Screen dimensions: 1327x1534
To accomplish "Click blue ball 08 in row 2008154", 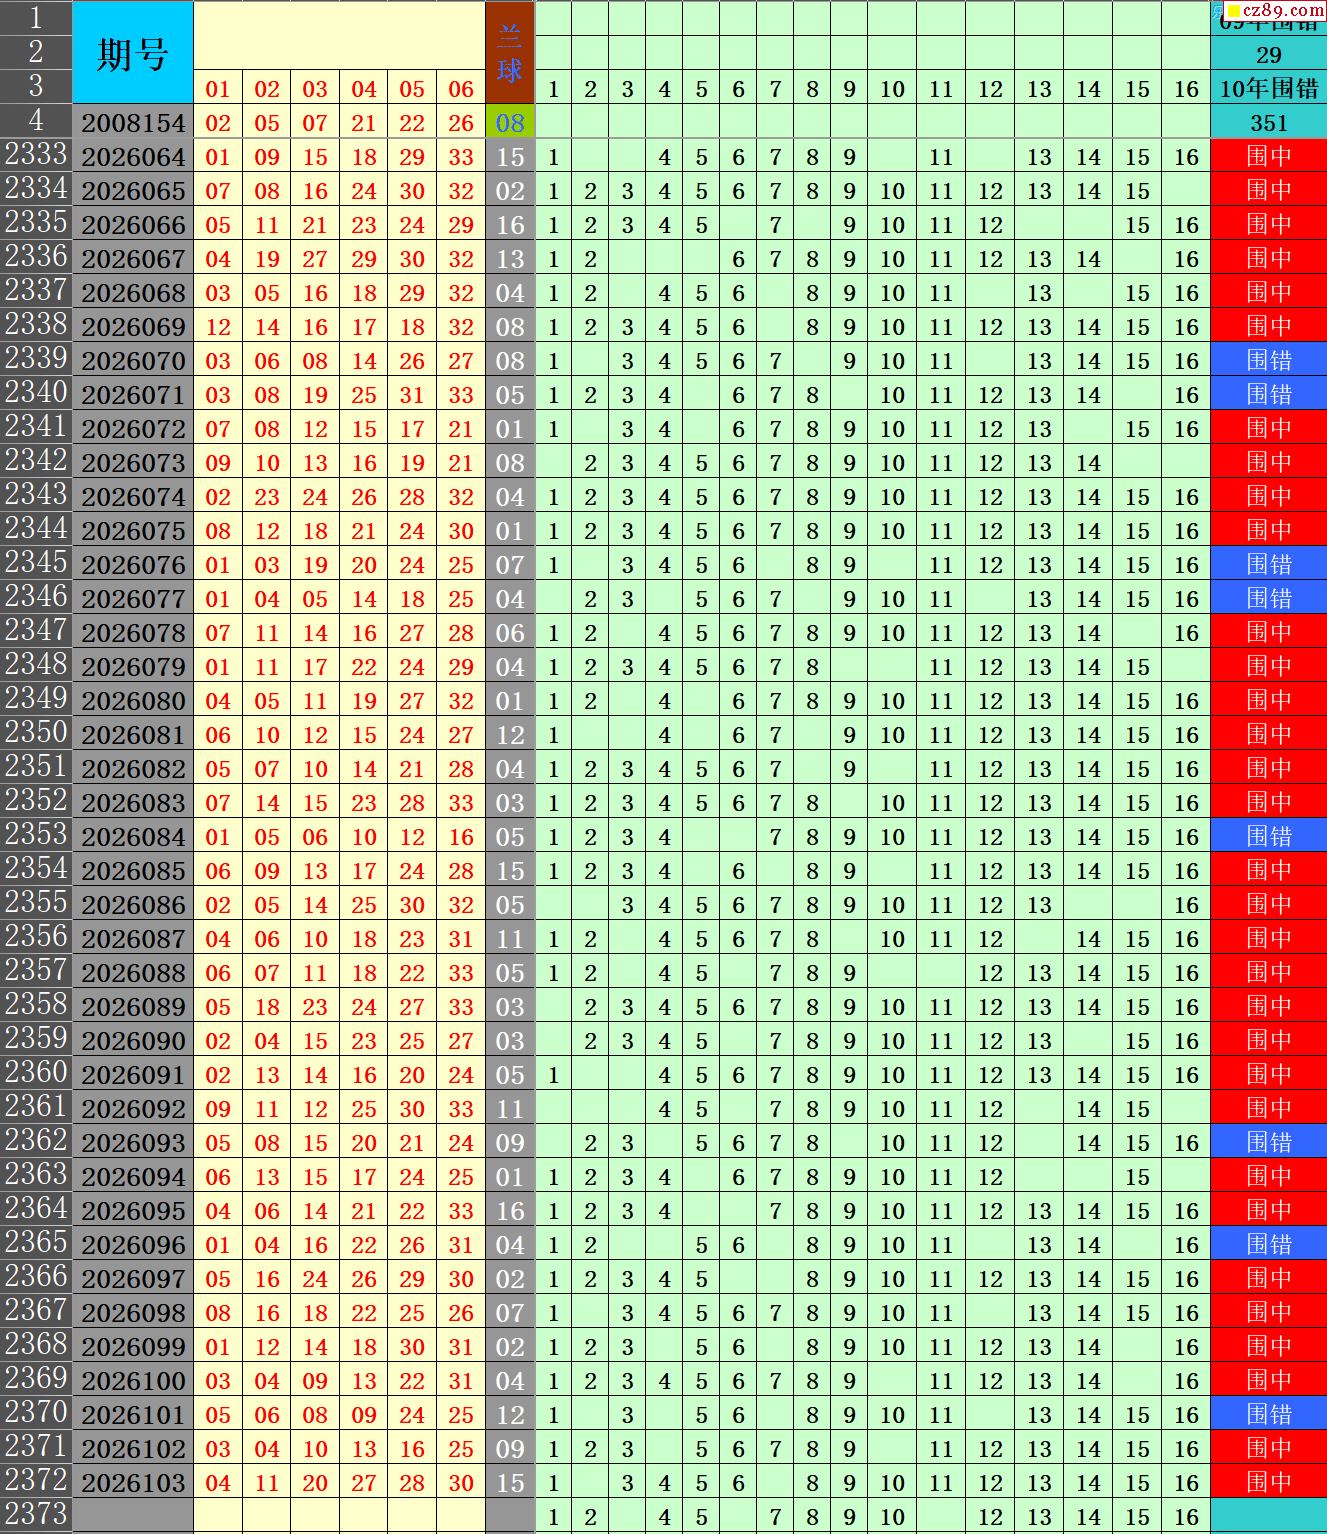I will 510,122.
